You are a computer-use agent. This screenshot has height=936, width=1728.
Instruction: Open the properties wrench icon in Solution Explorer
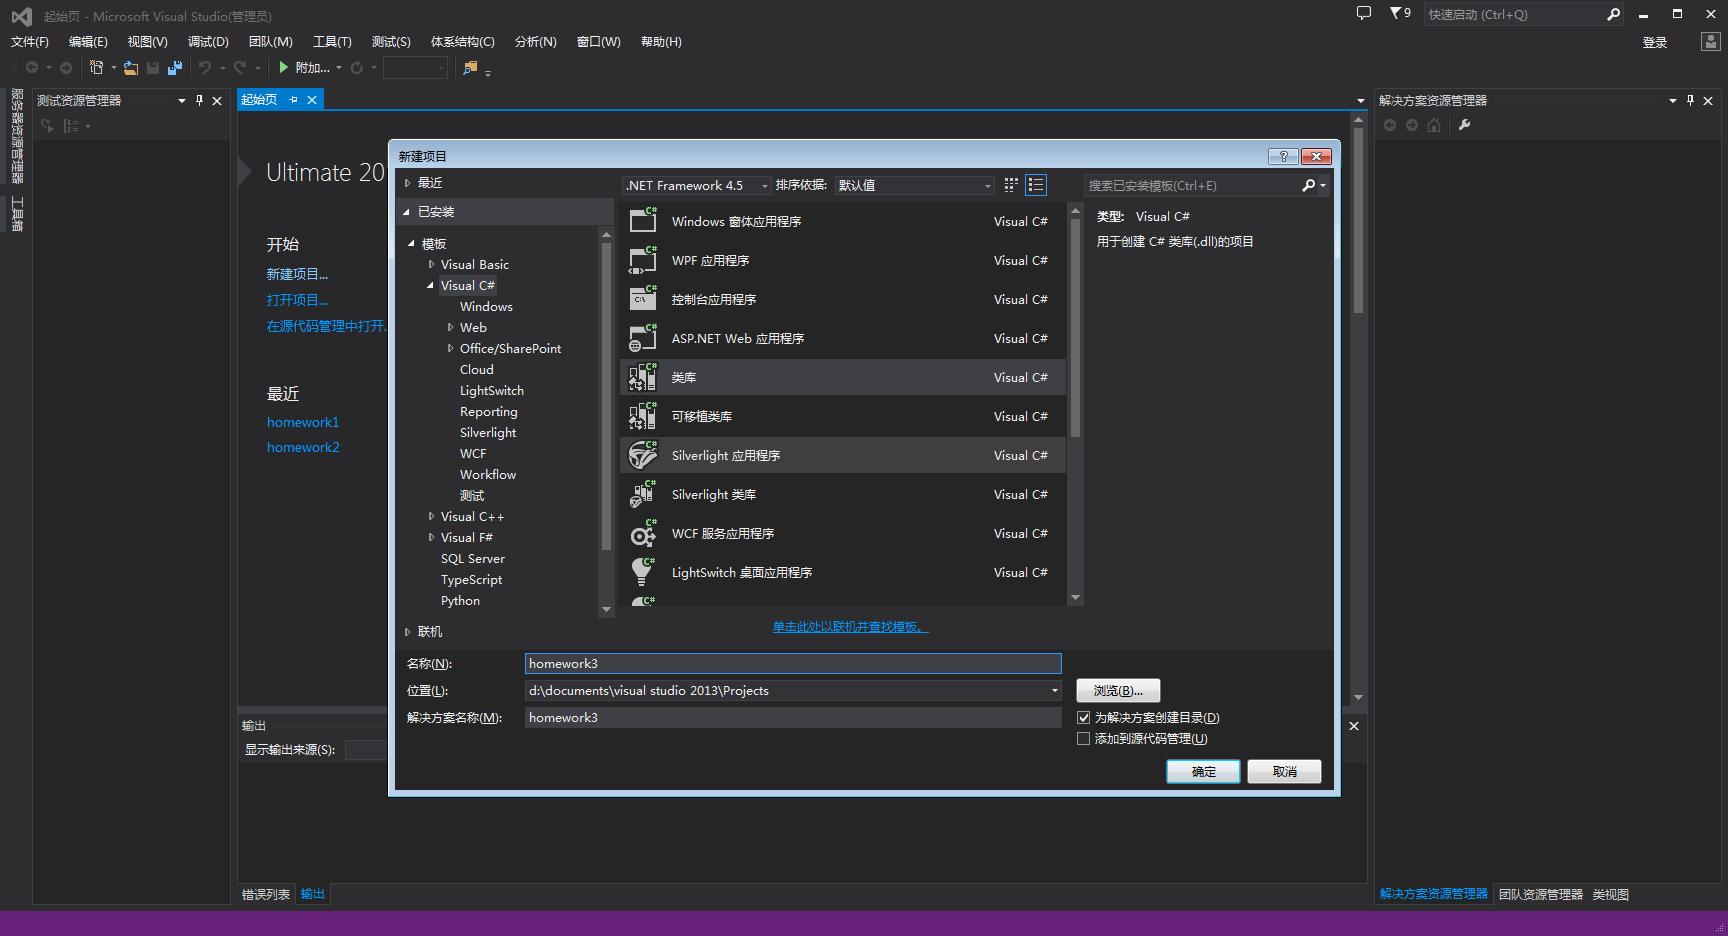coord(1465,125)
